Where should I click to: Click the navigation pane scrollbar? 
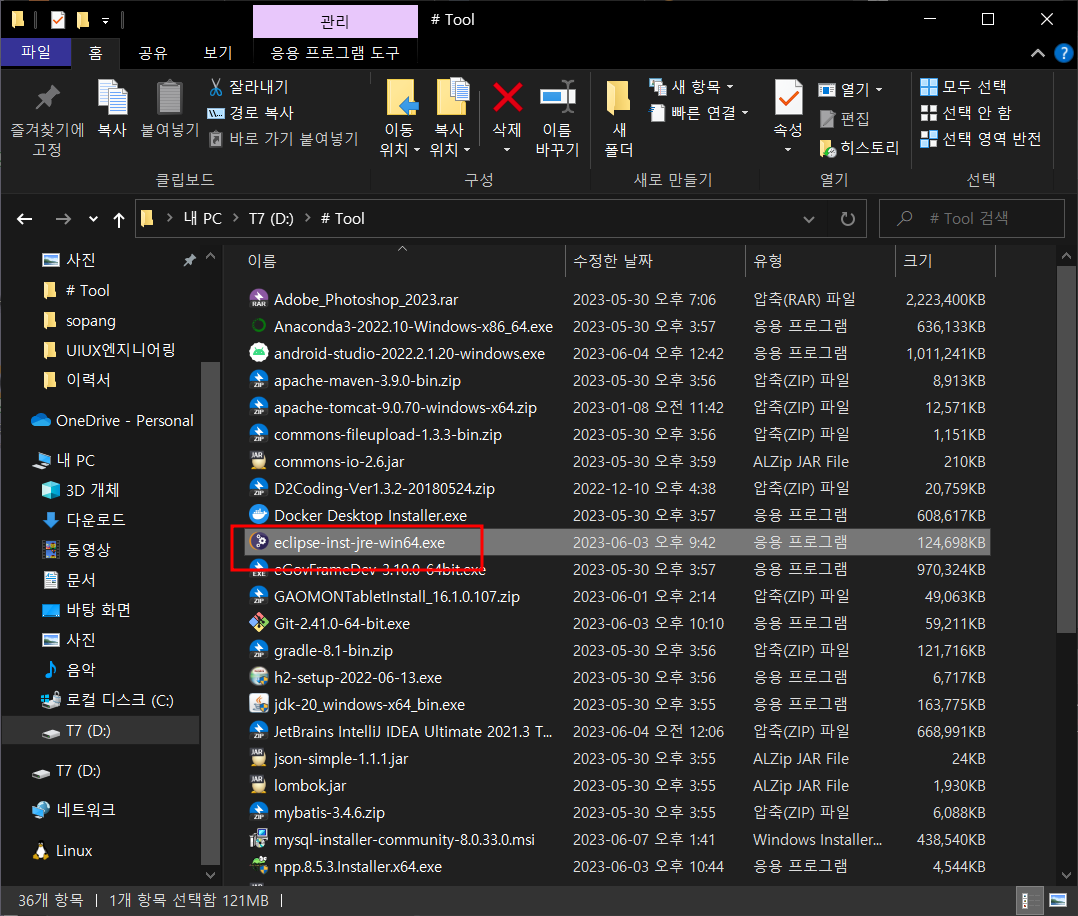[210, 612]
